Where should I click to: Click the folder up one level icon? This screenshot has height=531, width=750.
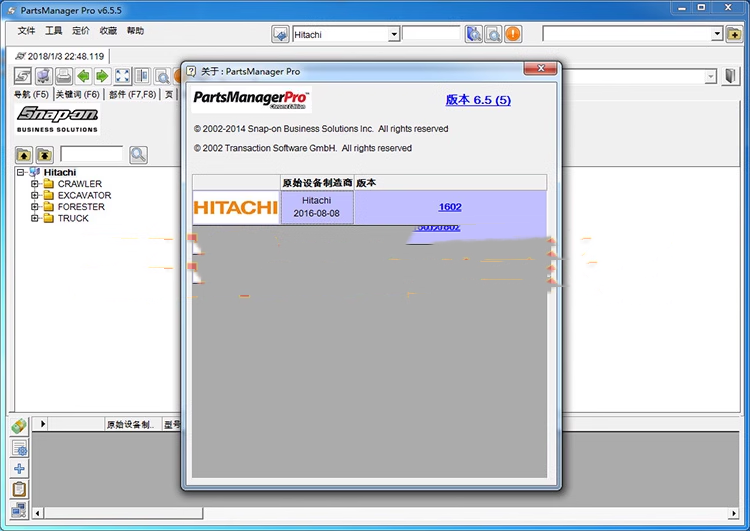pyautogui.click(x=23, y=155)
